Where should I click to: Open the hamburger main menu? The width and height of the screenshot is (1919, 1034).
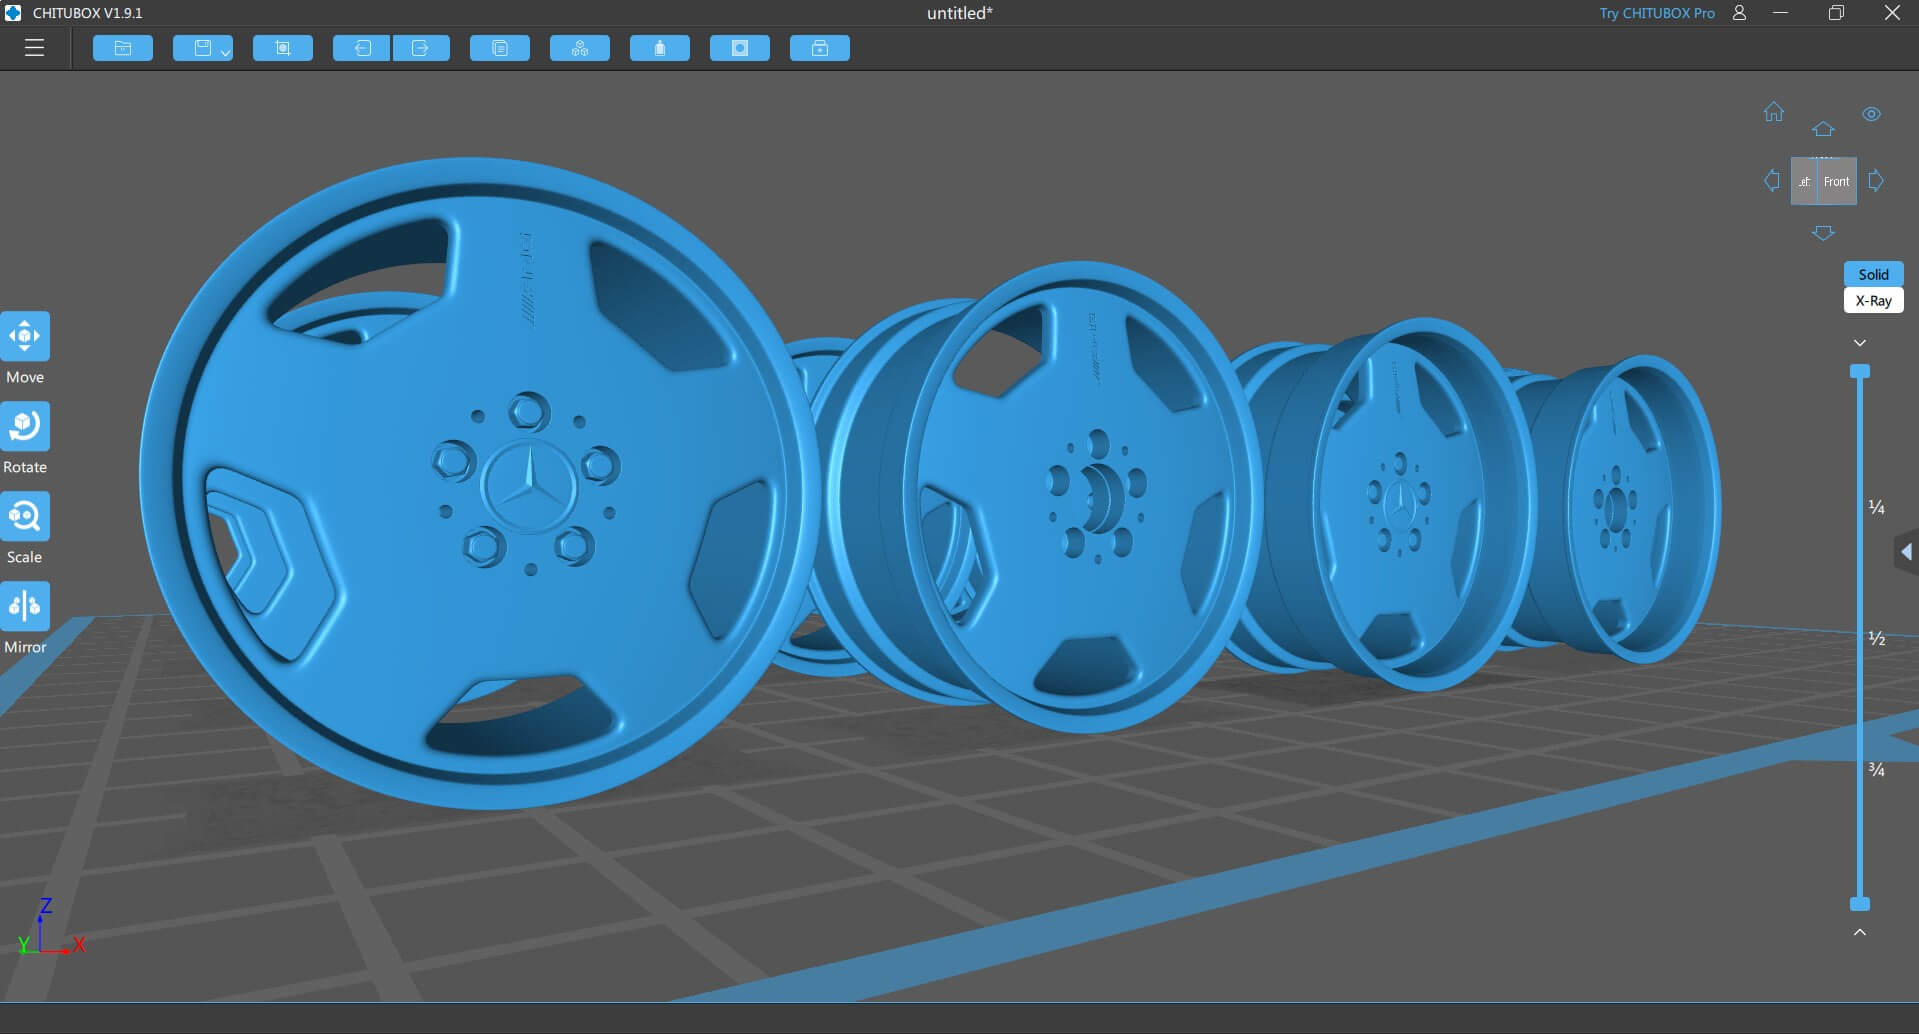coord(35,48)
